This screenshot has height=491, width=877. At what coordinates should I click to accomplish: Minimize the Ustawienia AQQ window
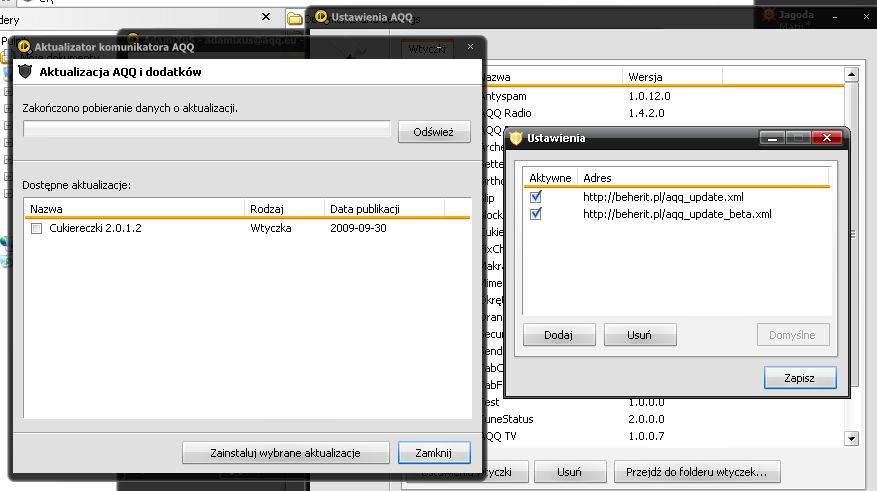click(x=834, y=17)
